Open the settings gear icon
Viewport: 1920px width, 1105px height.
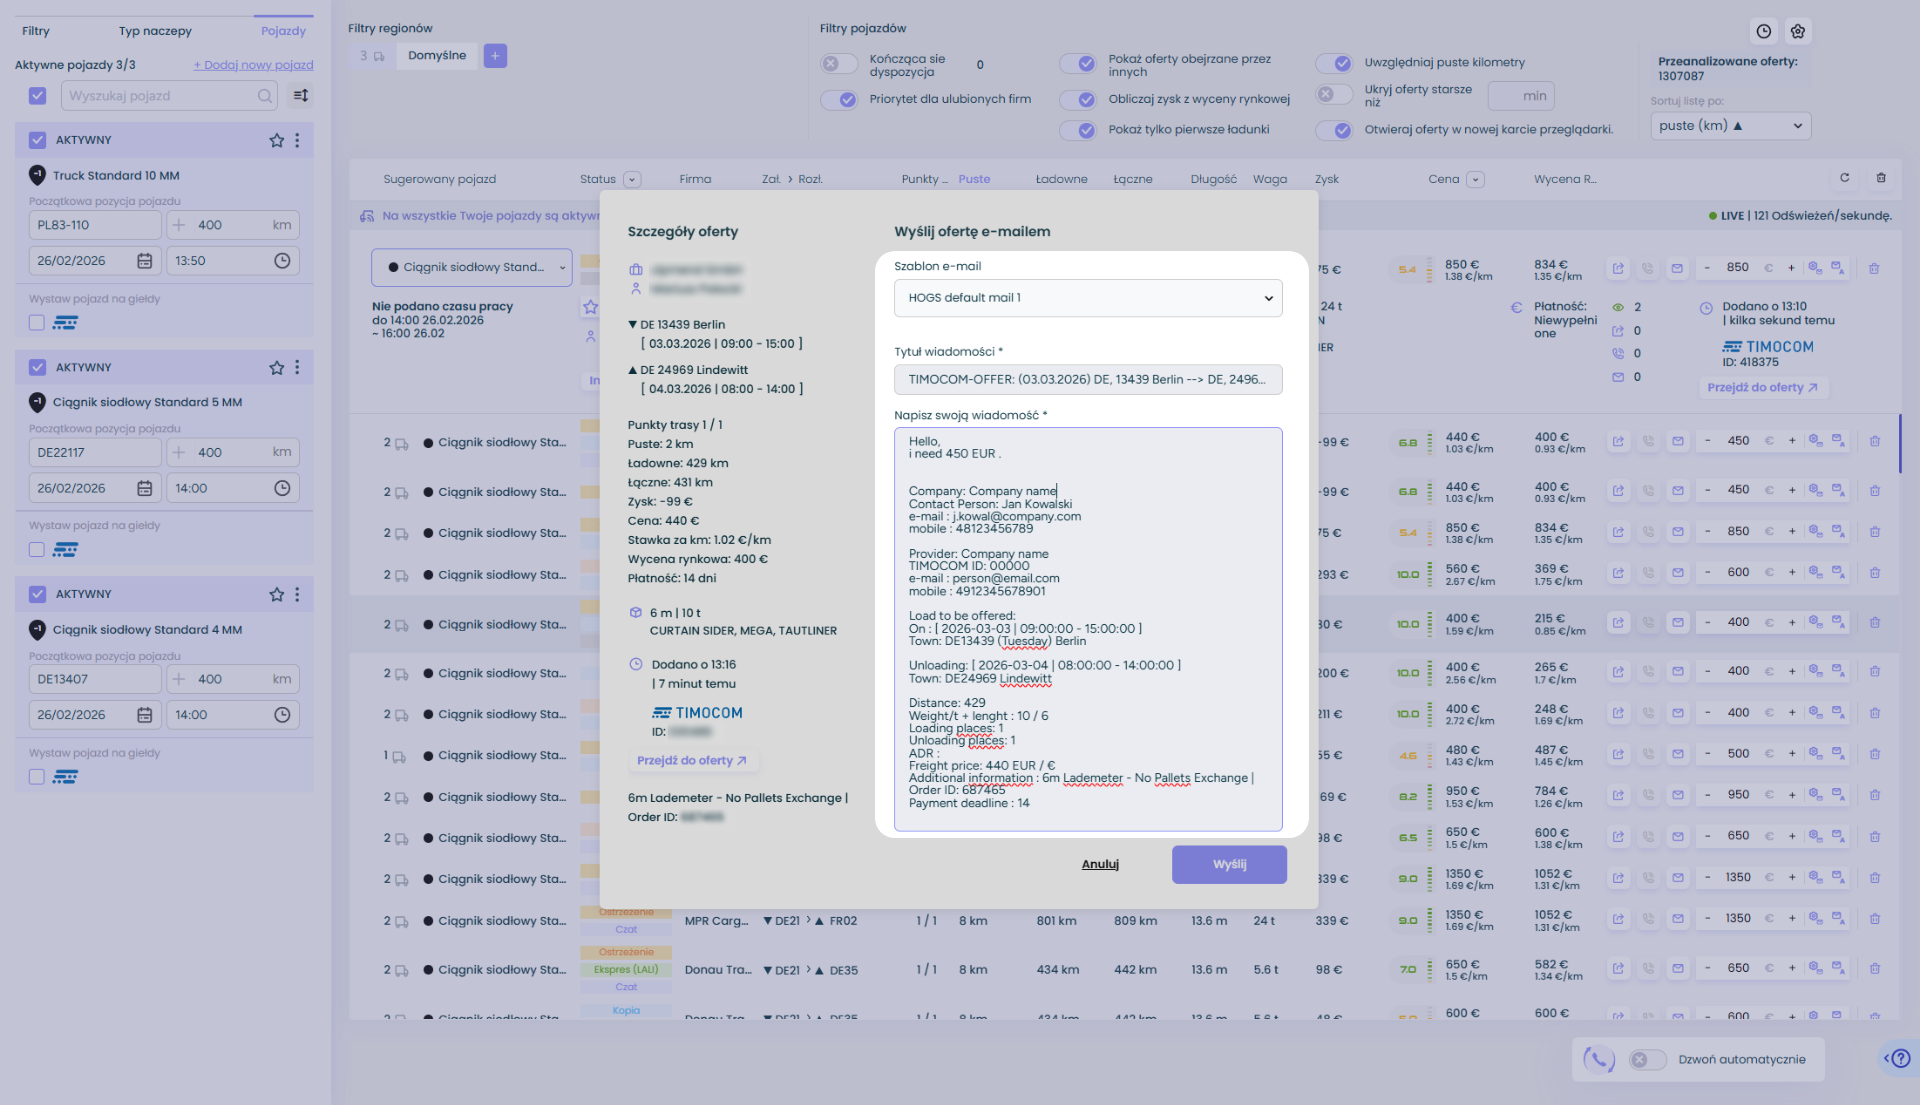tap(1798, 31)
